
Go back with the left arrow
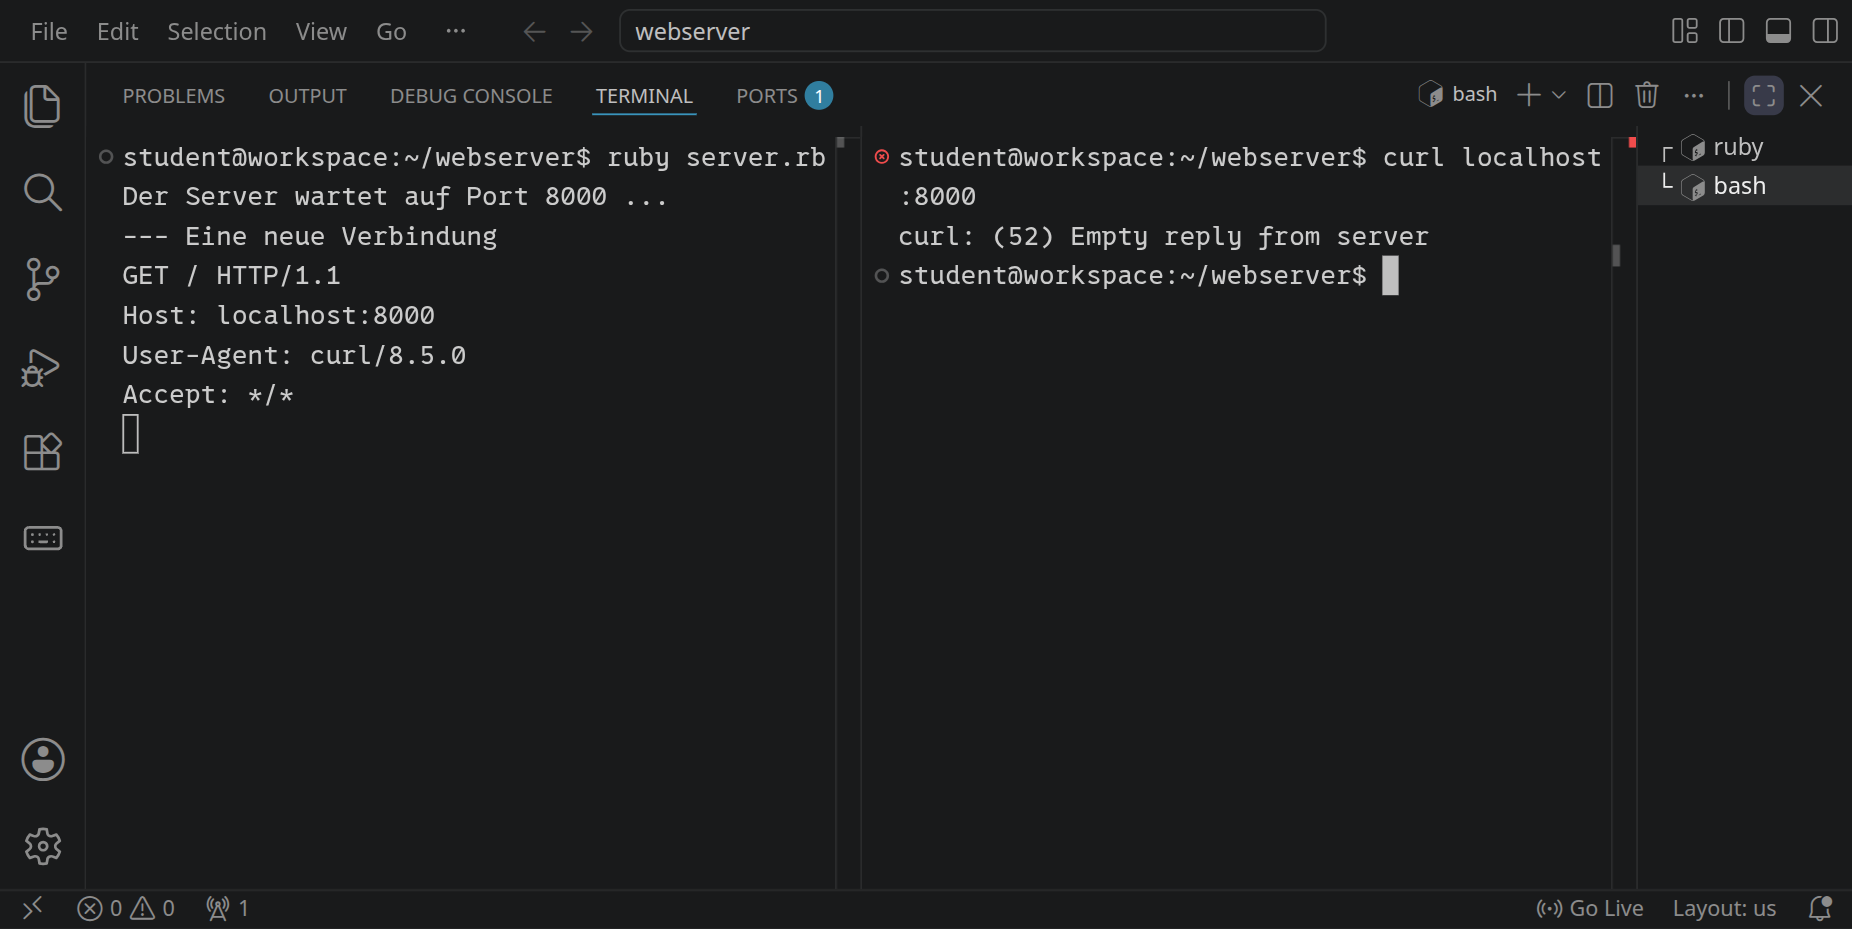[534, 32]
